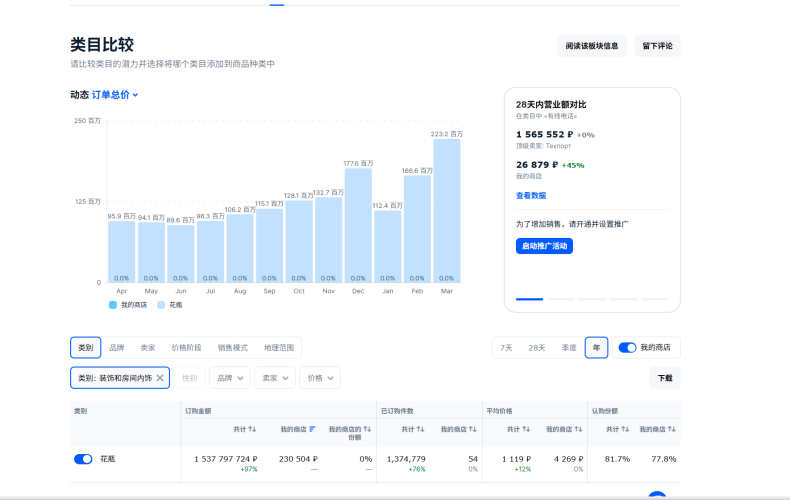This screenshot has width=790, height=500.
Task: Switch to the 价格阶段 tab
Action: coord(186,348)
